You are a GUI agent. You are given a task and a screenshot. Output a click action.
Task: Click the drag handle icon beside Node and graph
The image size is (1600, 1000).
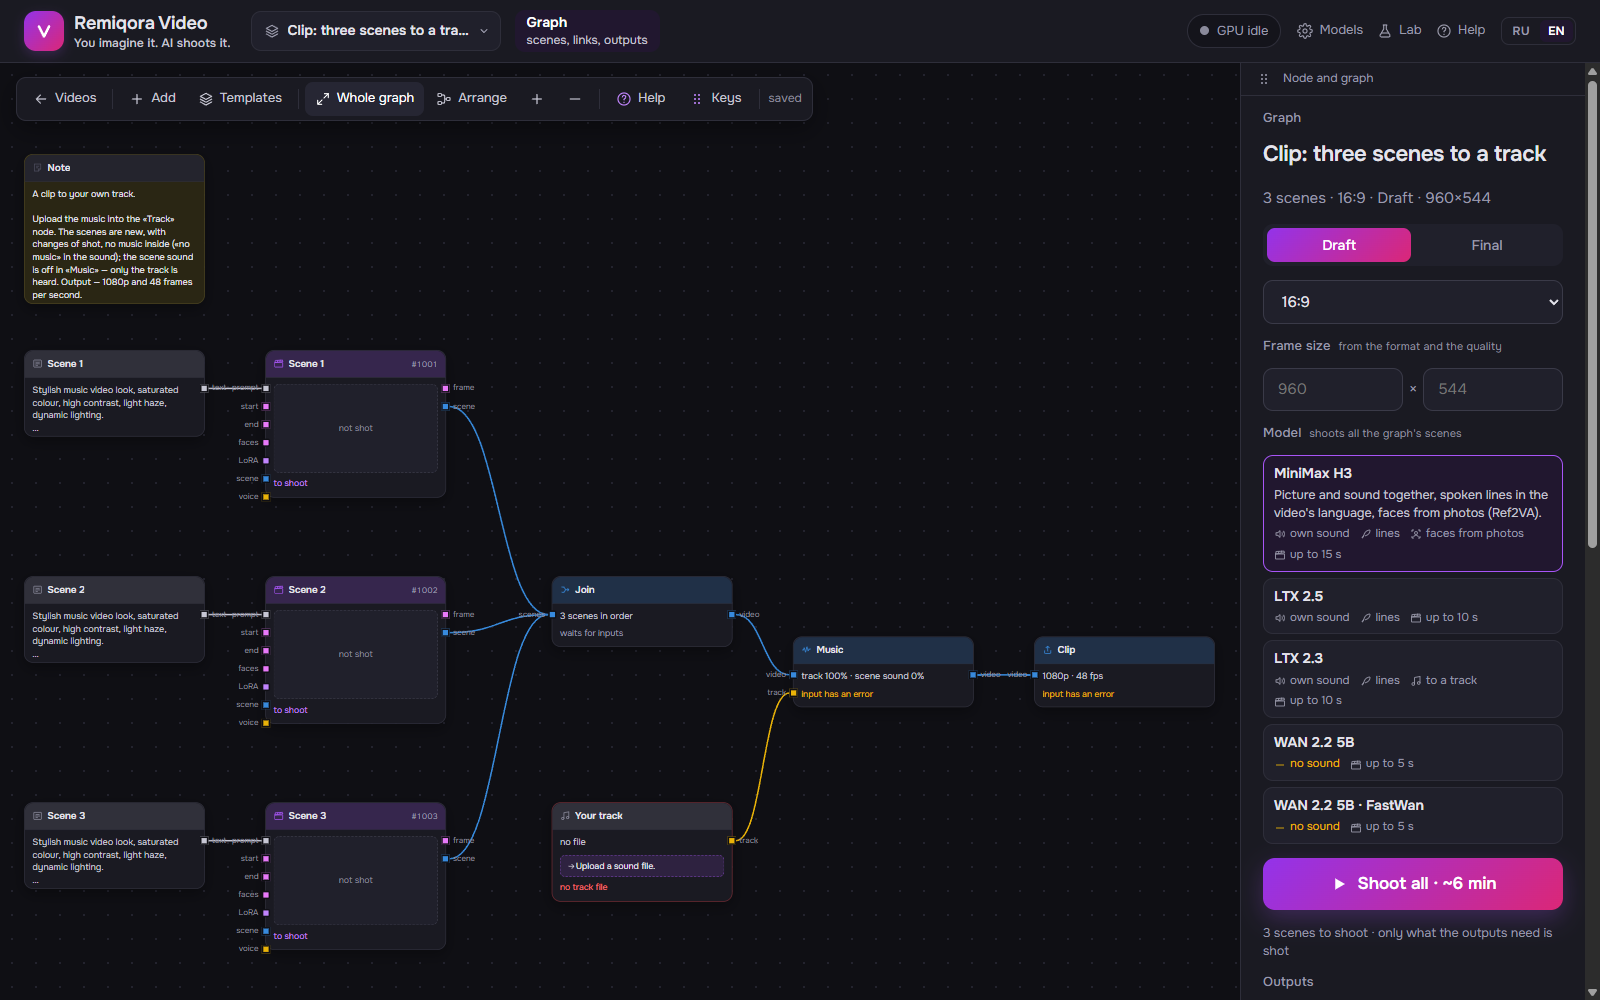pyautogui.click(x=1264, y=78)
